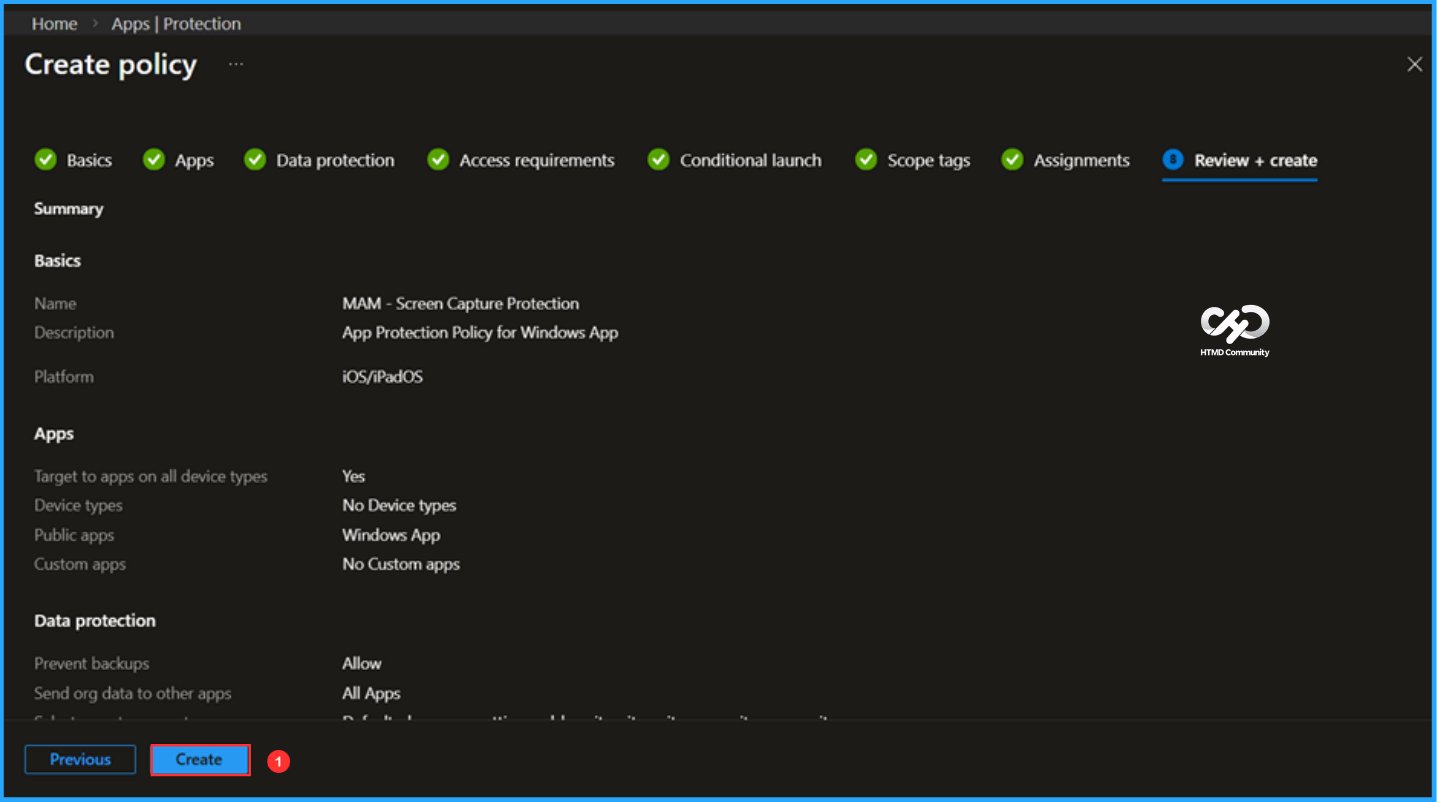Click the checkmark icon beside Access requirements

tap(438, 160)
